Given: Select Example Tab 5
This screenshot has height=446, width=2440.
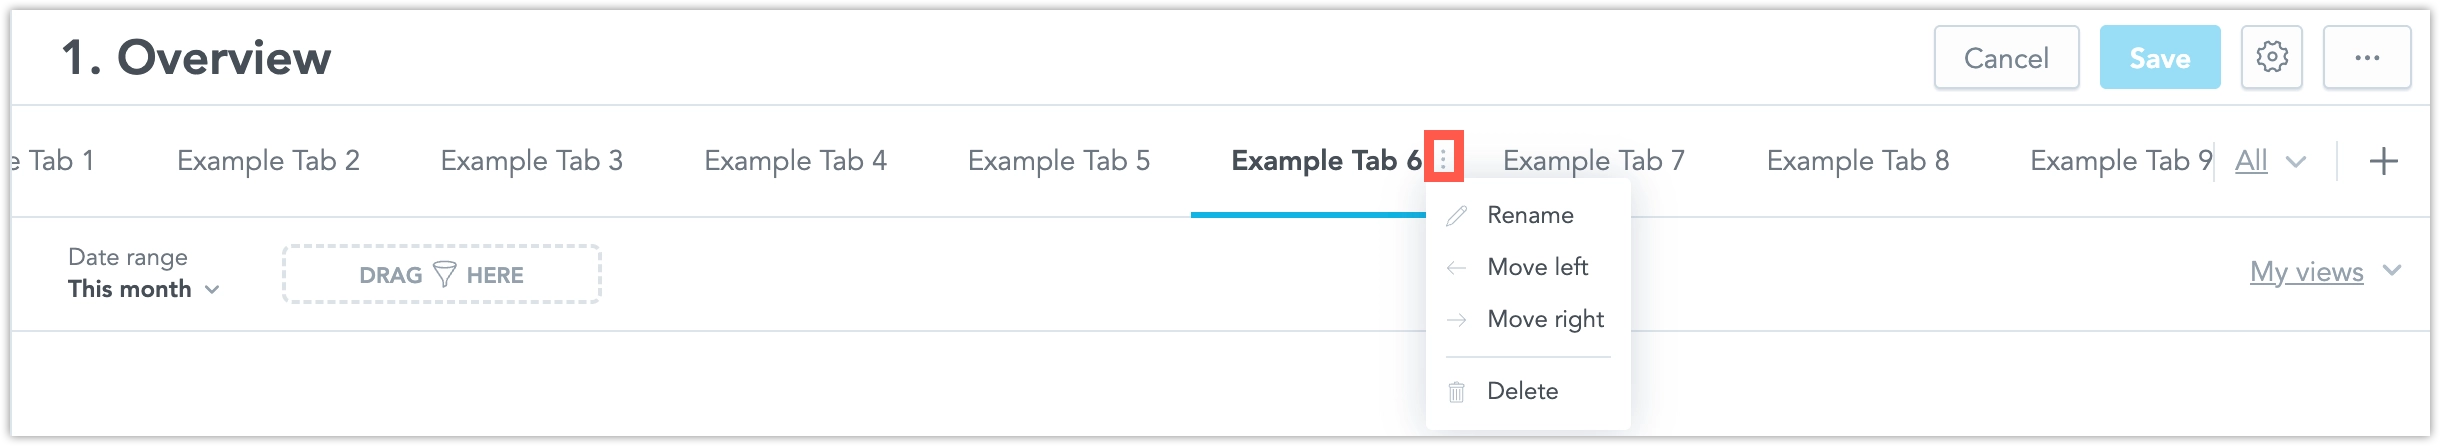Looking at the screenshot, I should (1058, 161).
